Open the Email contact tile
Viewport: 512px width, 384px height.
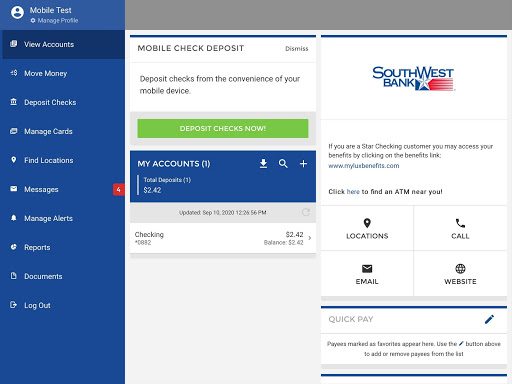367,274
